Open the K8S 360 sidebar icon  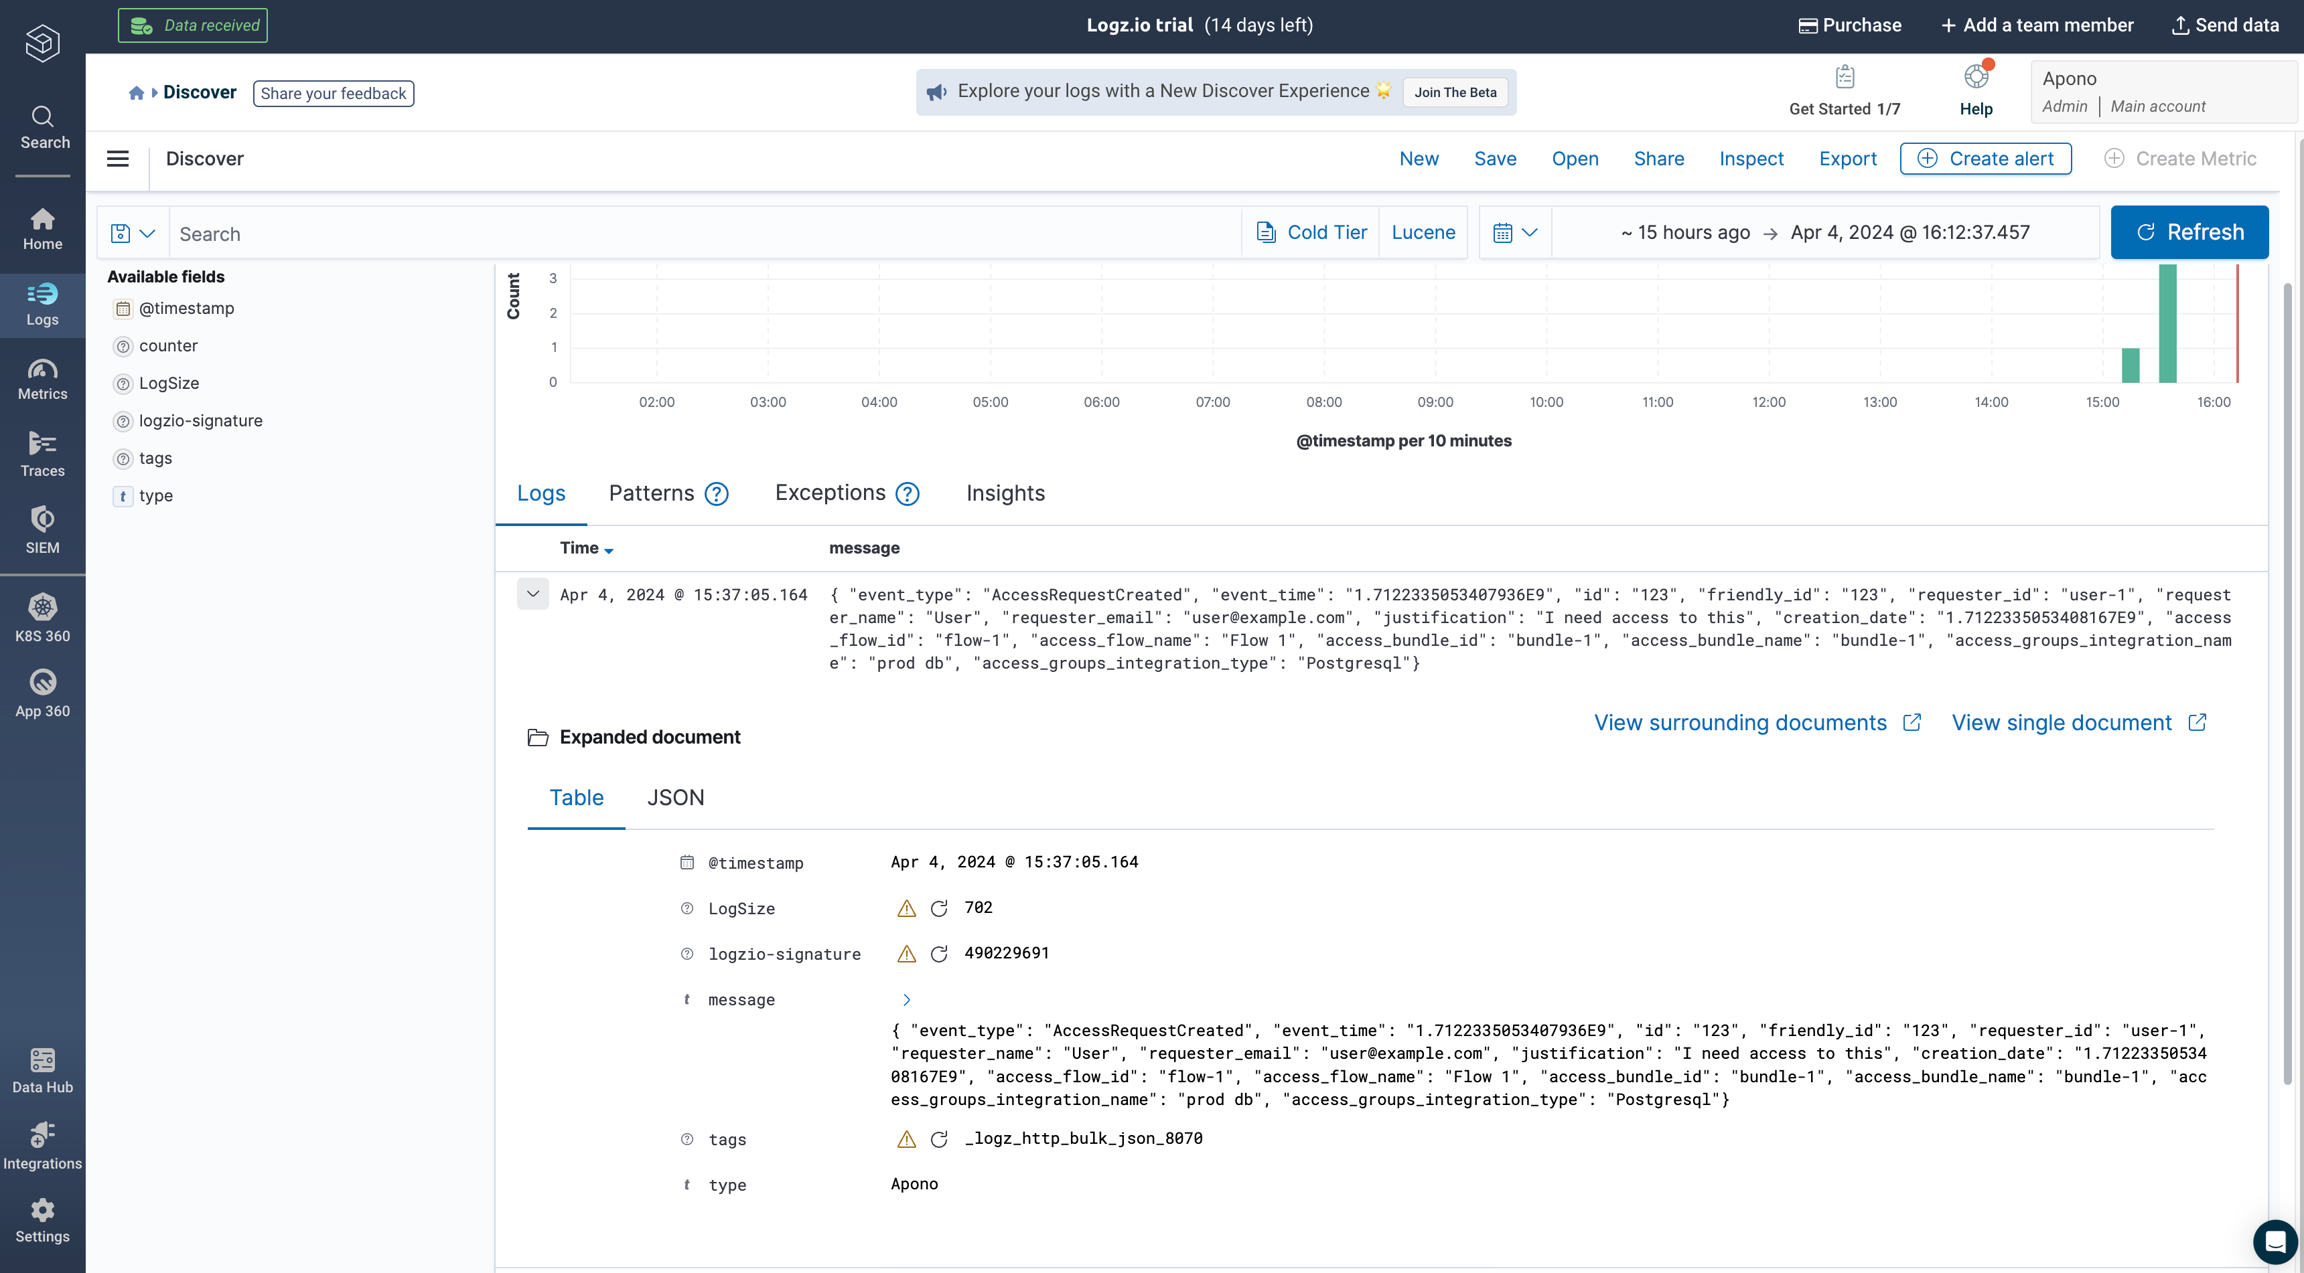(x=42, y=618)
